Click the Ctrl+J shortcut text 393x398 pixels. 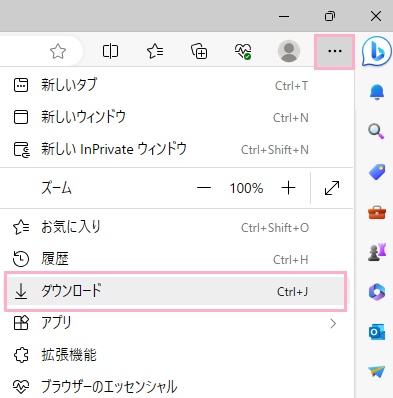[292, 292]
